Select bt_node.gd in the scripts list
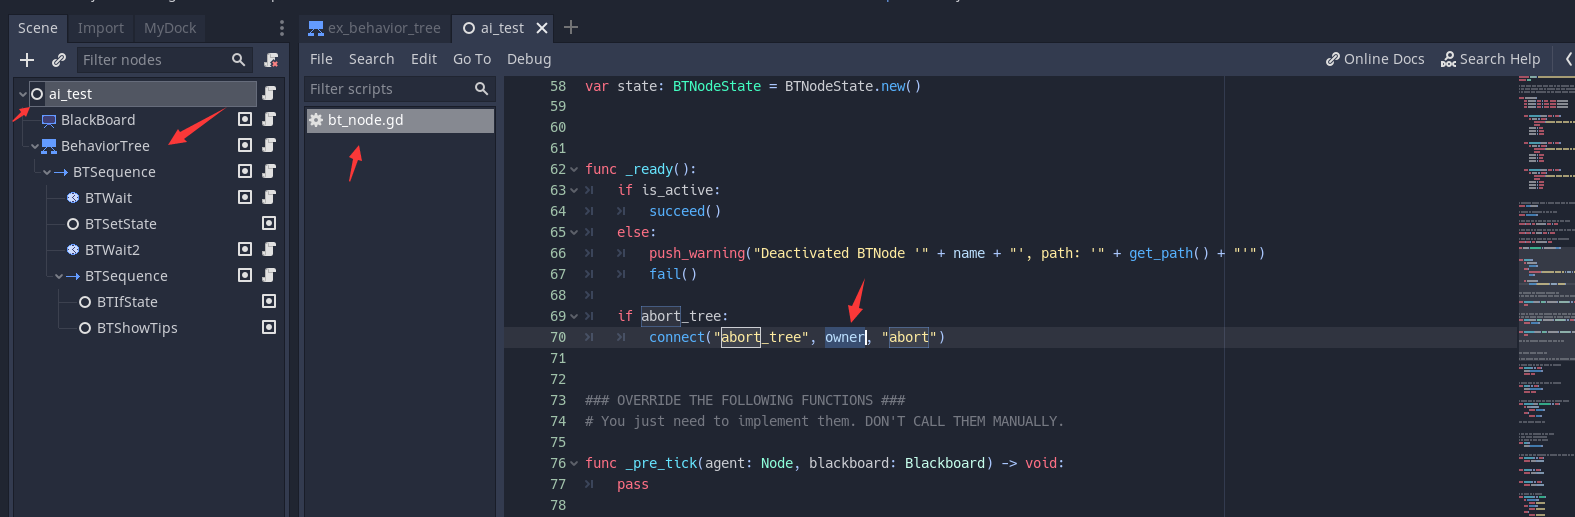Image resolution: width=1575 pixels, height=517 pixels. tap(399, 120)
